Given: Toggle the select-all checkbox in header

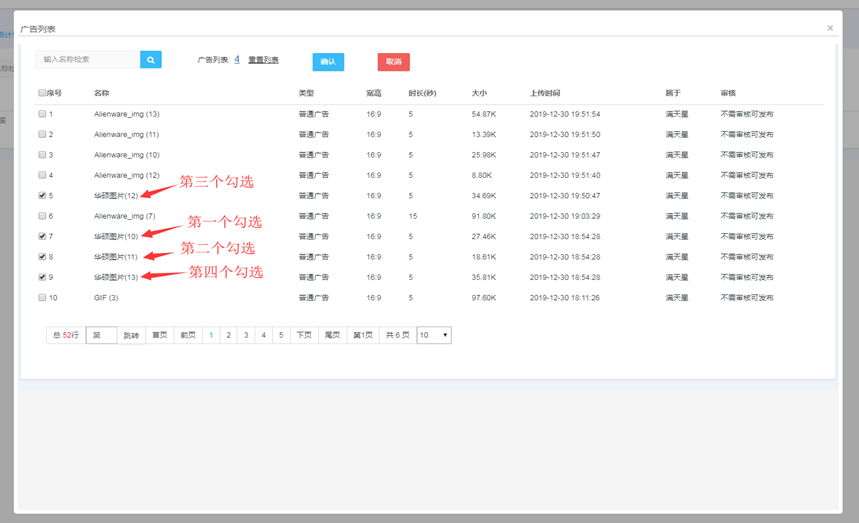Looking at the screenshot, I should [x=42, y=93].
